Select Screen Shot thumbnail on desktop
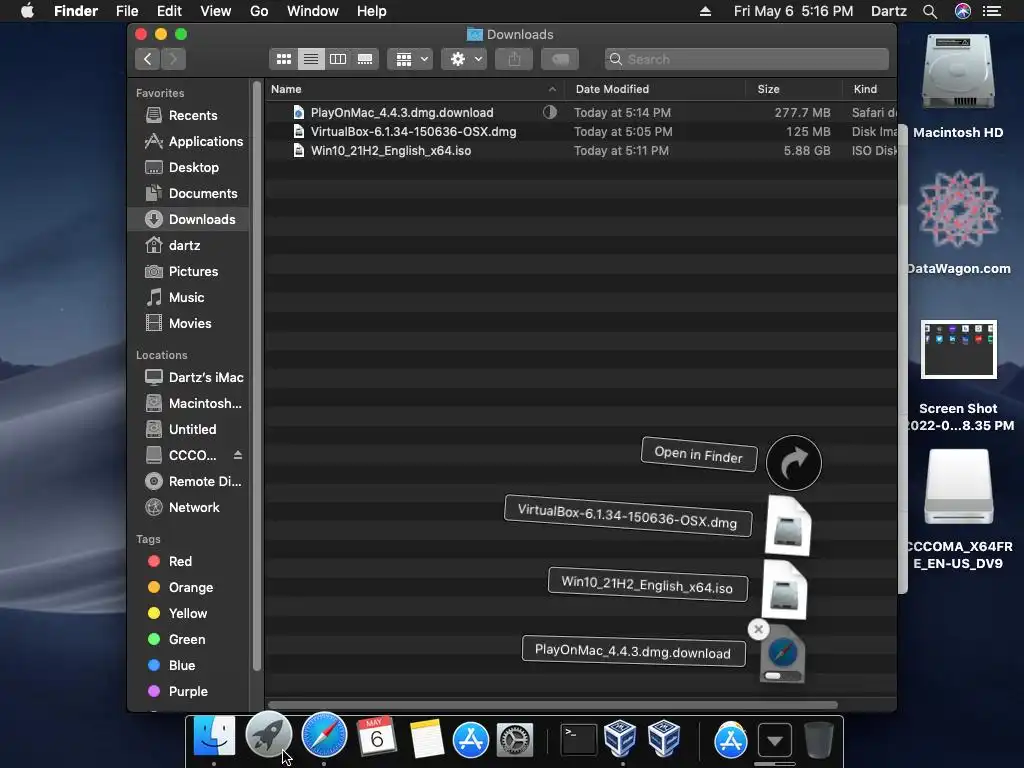Viewport: 1024px width, 768px height. 959,349
